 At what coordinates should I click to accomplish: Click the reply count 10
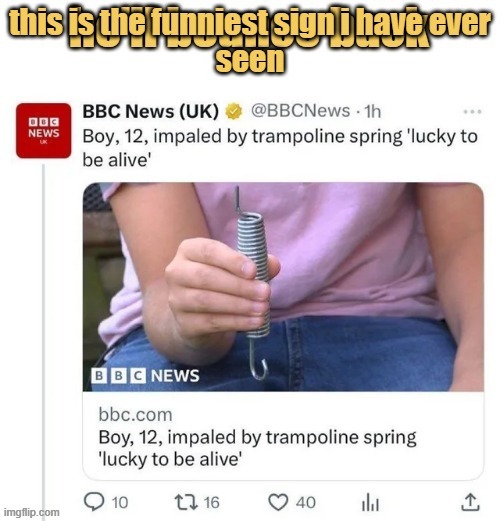(120, 503)
